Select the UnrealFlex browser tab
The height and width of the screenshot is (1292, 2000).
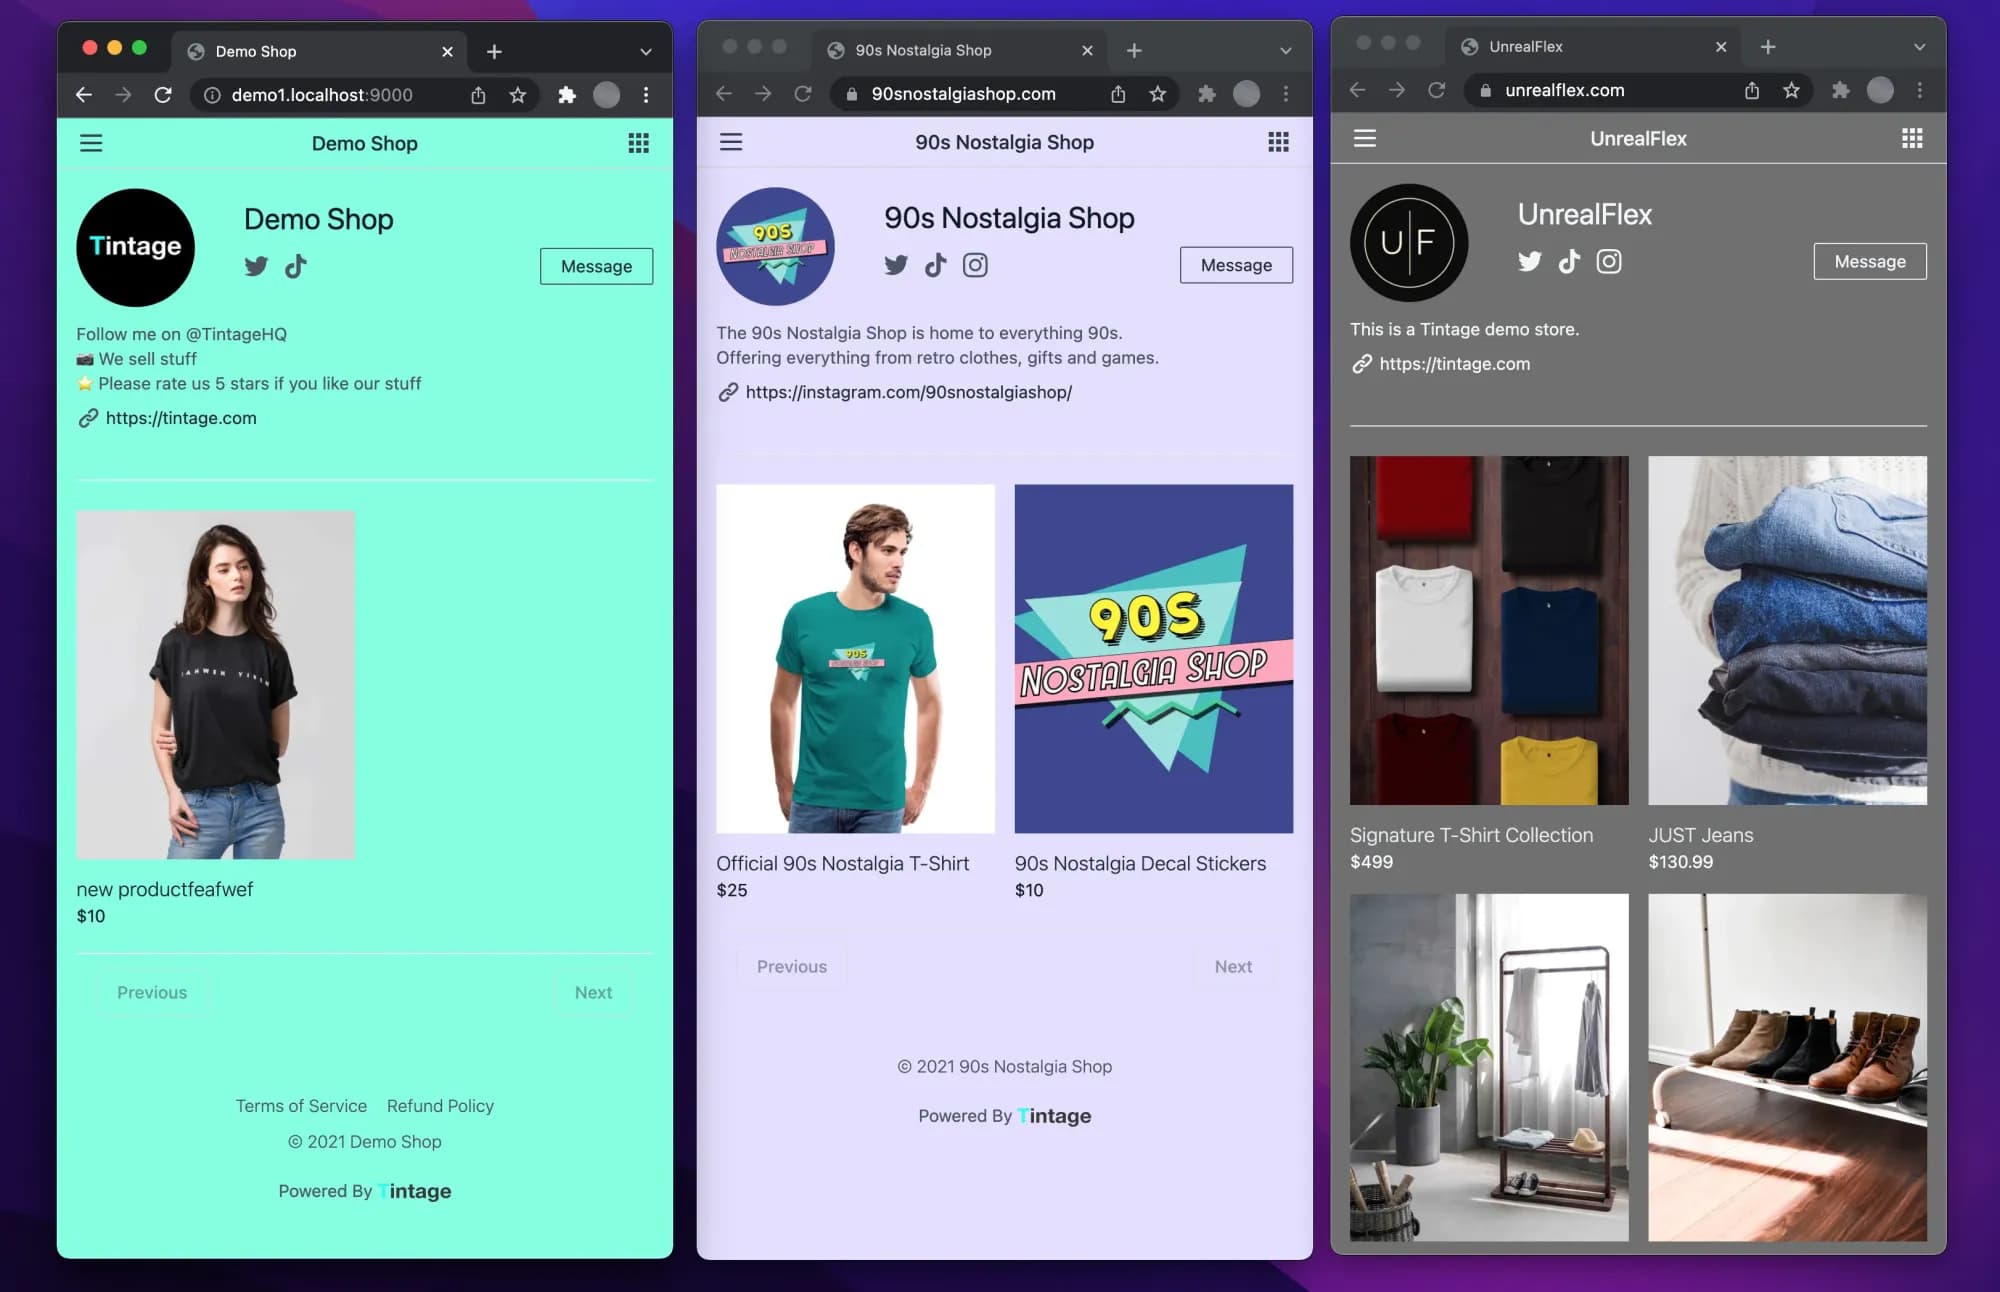[x=1525, y=47]
